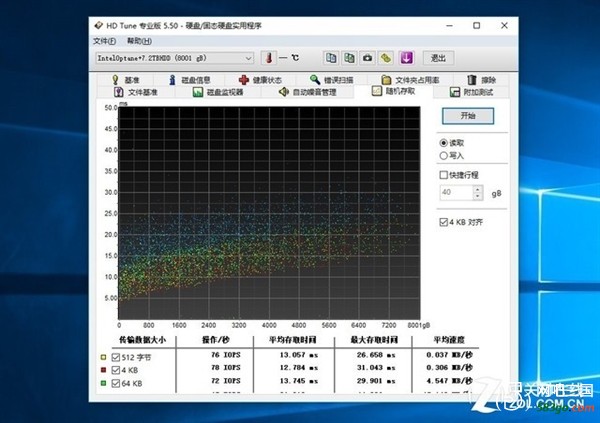Click the 传输数据大小 column header

(142, 340)
